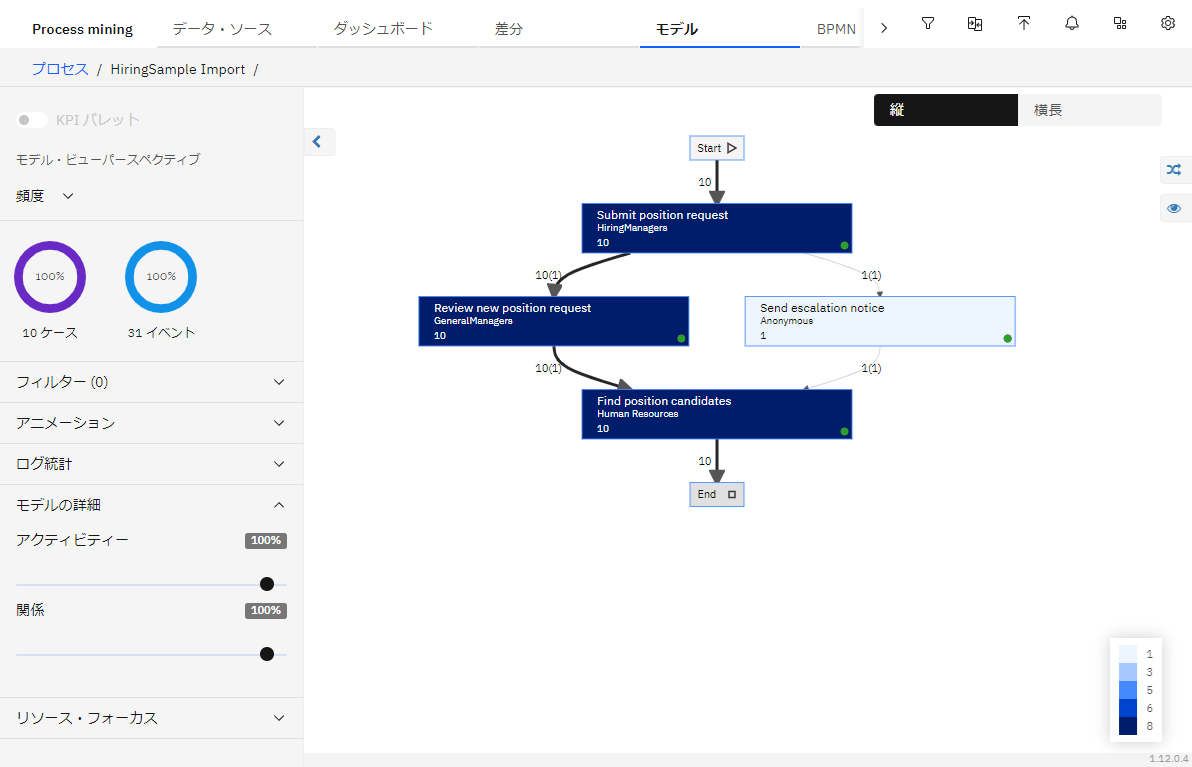This screenshot has height=767, width=1192.
Task: Click the アクティビティー slider handle
Action: click(x=267, y=584)
